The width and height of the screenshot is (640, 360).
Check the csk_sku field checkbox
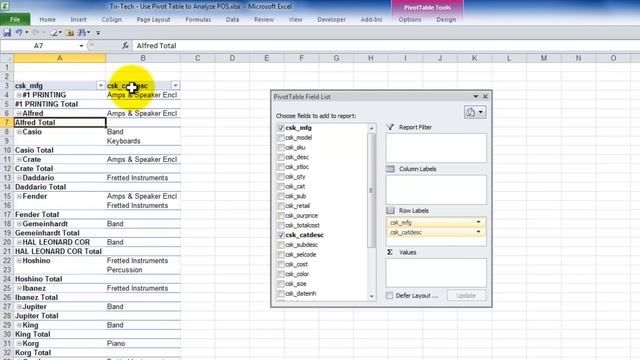(281, 147)
